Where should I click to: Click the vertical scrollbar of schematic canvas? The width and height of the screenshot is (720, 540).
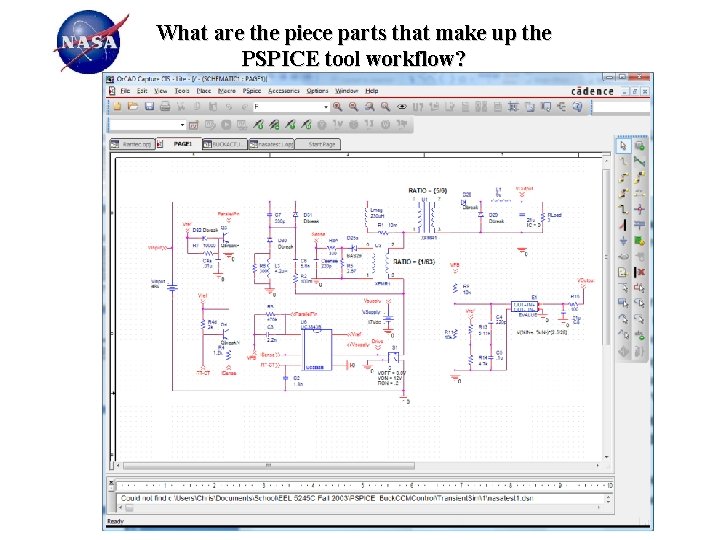607,257
